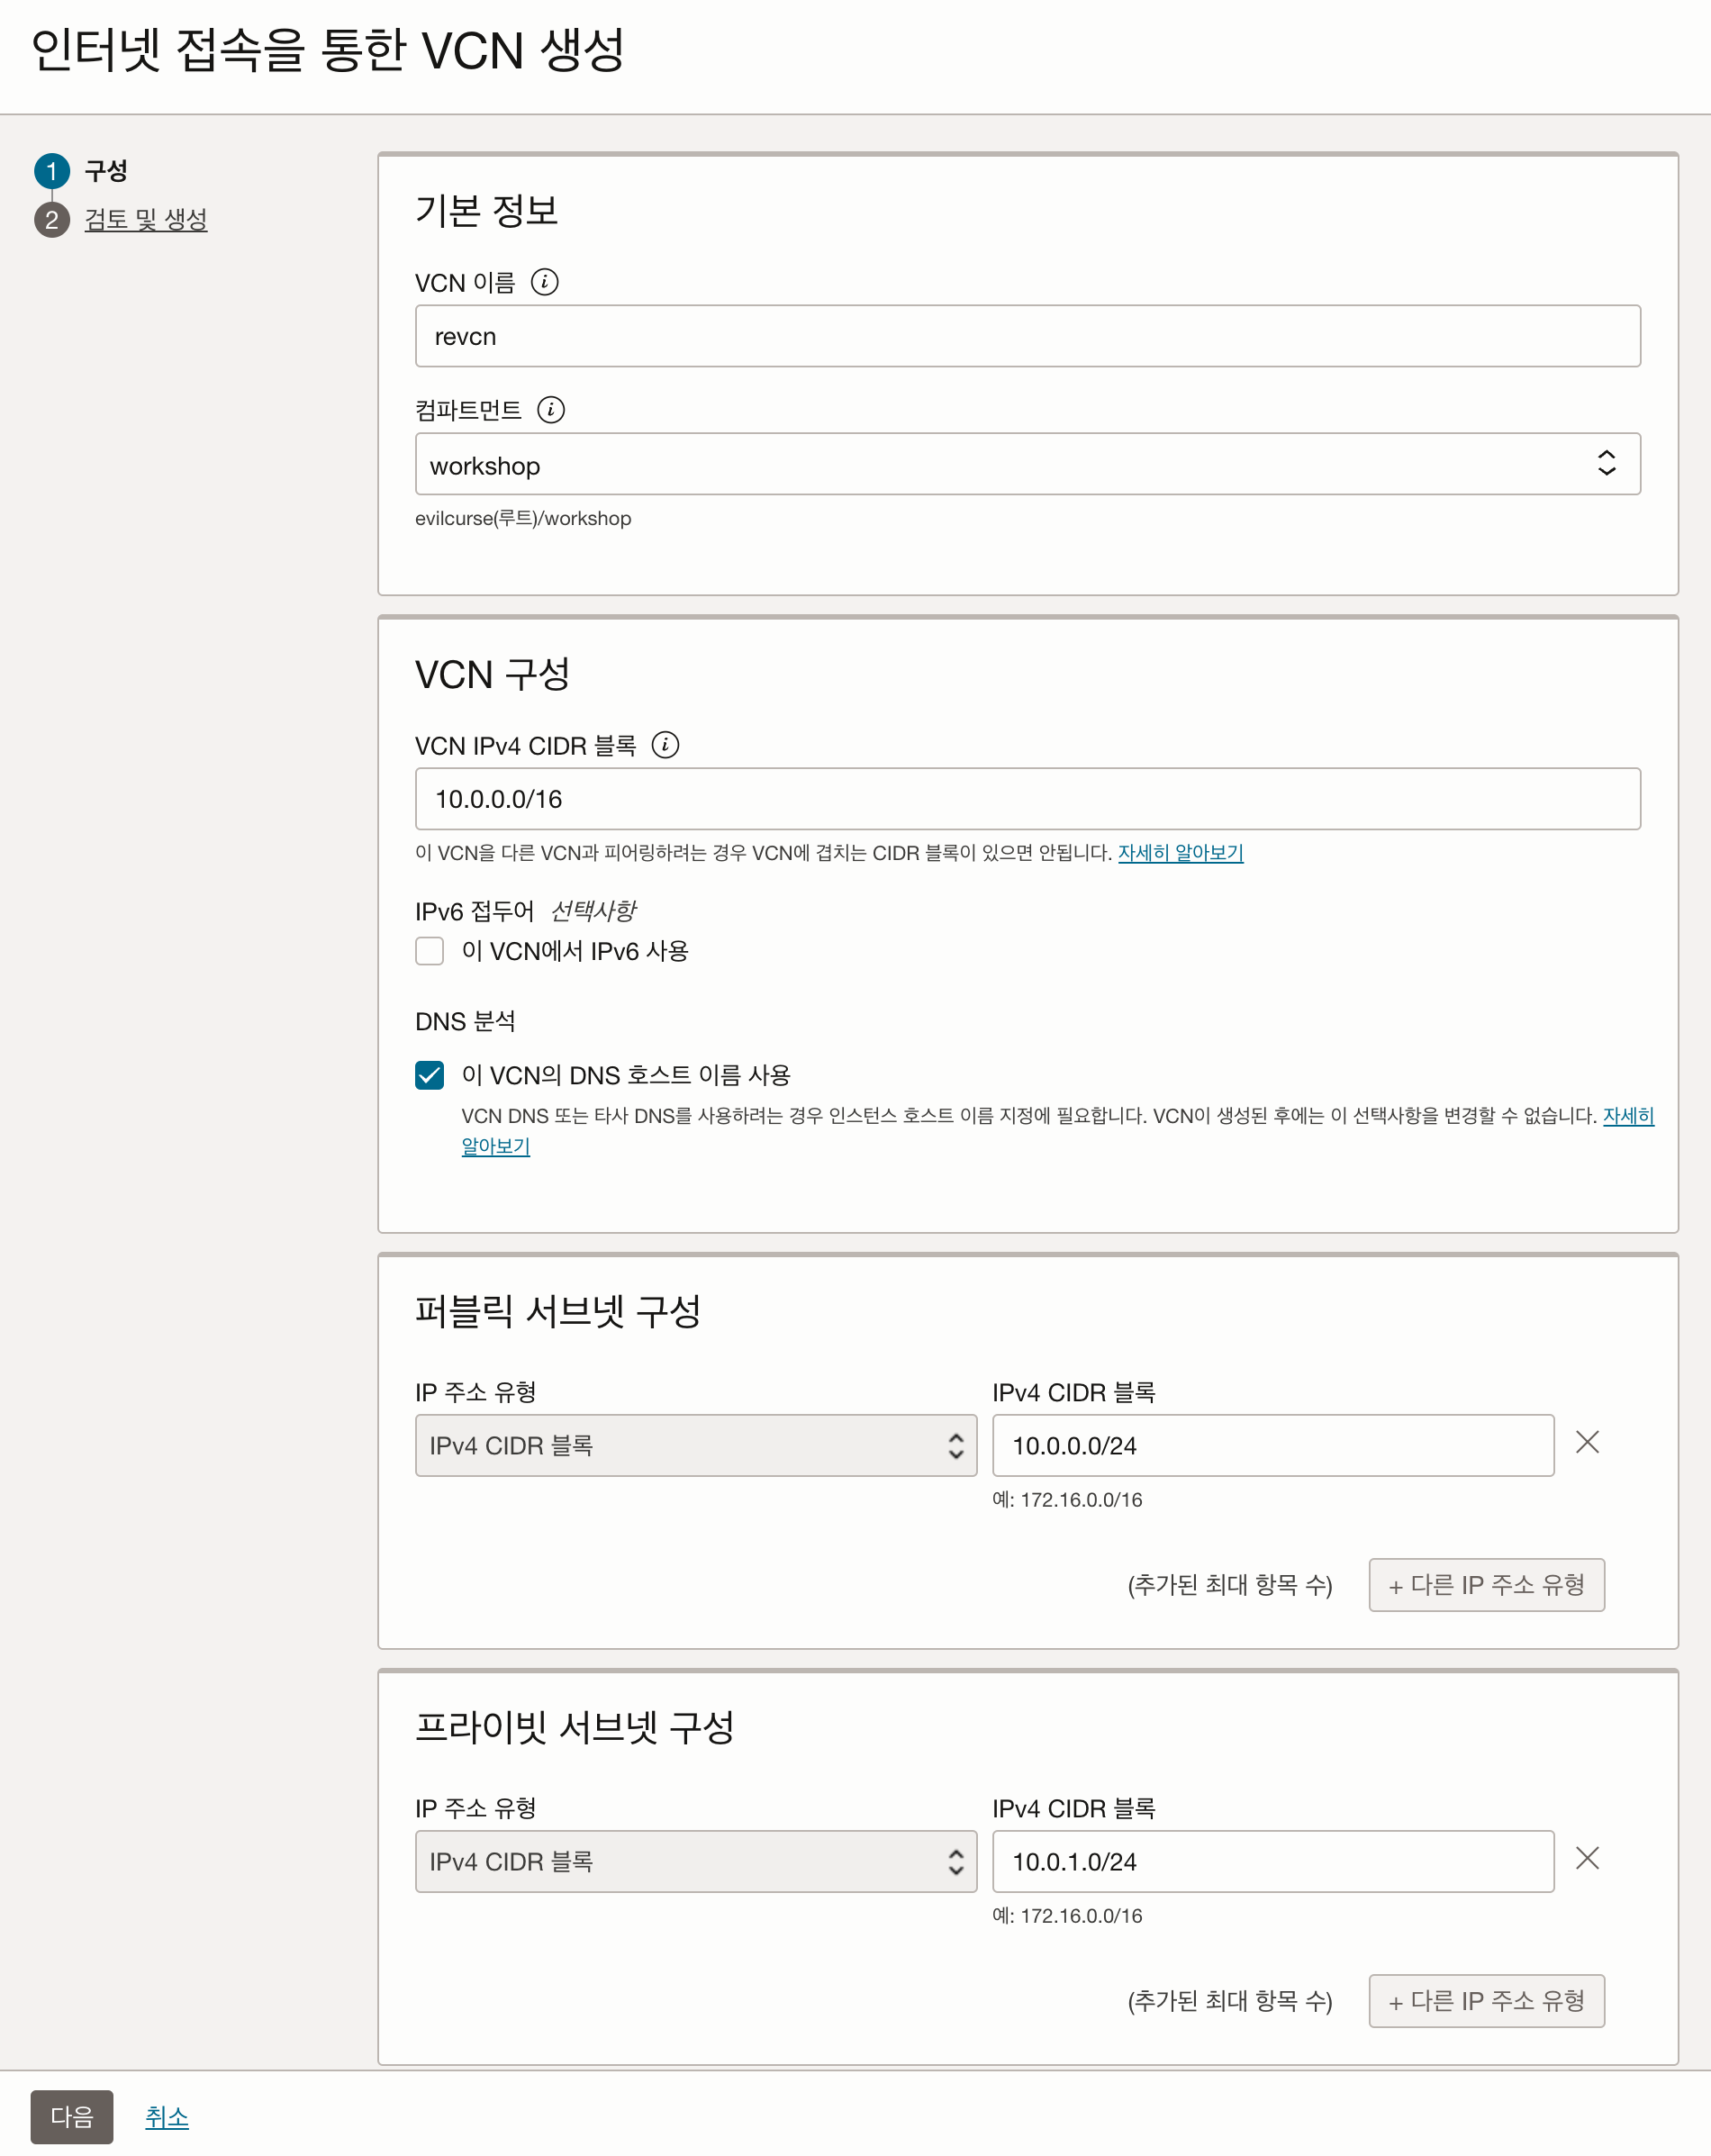Remove the public subnet 10.0.0.0/24 CIDR entry
The width and height of the screenshot is (1711, 2156).
click(1586, 1442)
